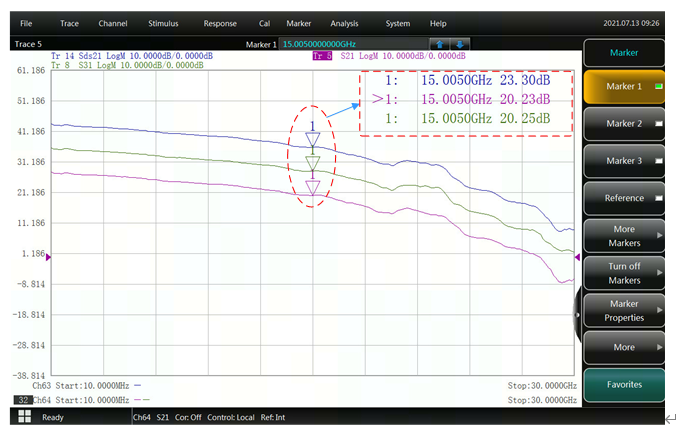
Task: Enable Marker 3 in side panel
Action: tap(624, 160)
